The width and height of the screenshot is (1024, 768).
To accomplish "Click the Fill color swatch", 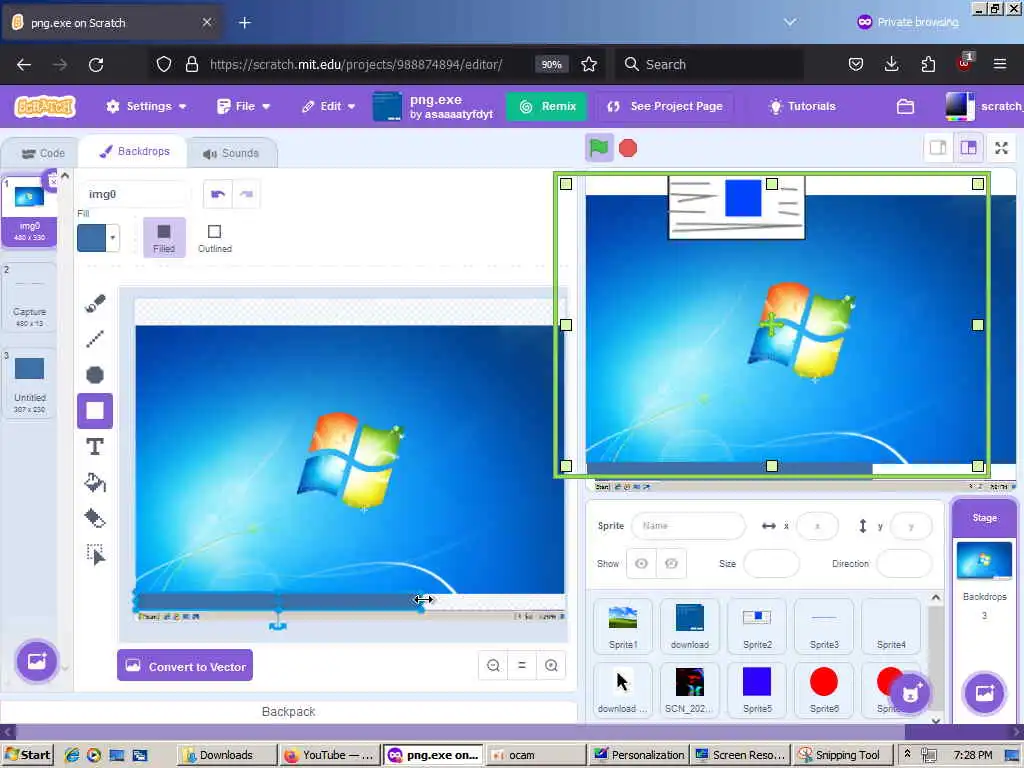I will tap(91, 238).
